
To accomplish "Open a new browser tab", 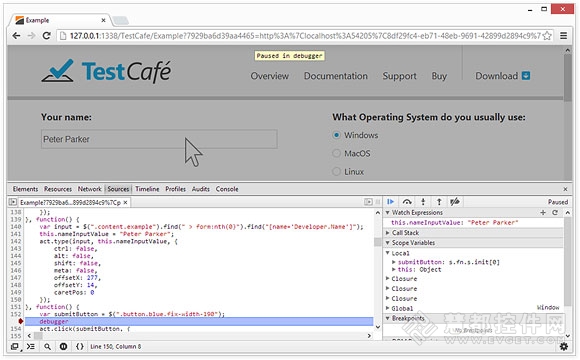I will coord(120,20).
